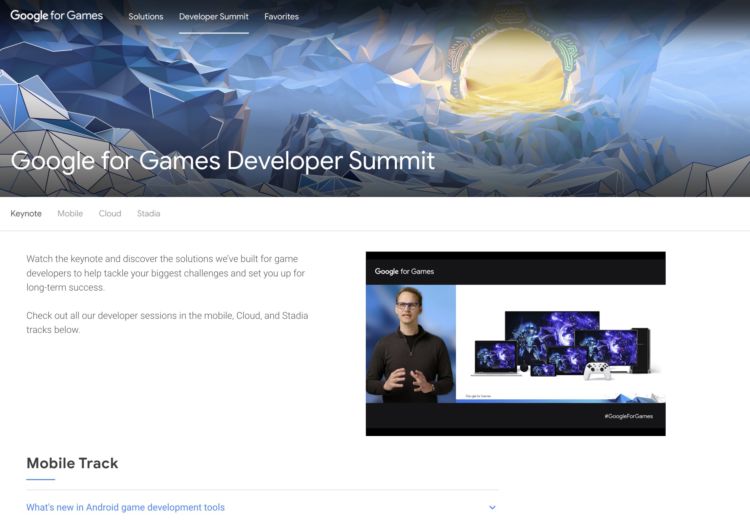Expand the Android game development tools chevron
The height and width of the screenshot is (524, 750).
tap(492, 507)
